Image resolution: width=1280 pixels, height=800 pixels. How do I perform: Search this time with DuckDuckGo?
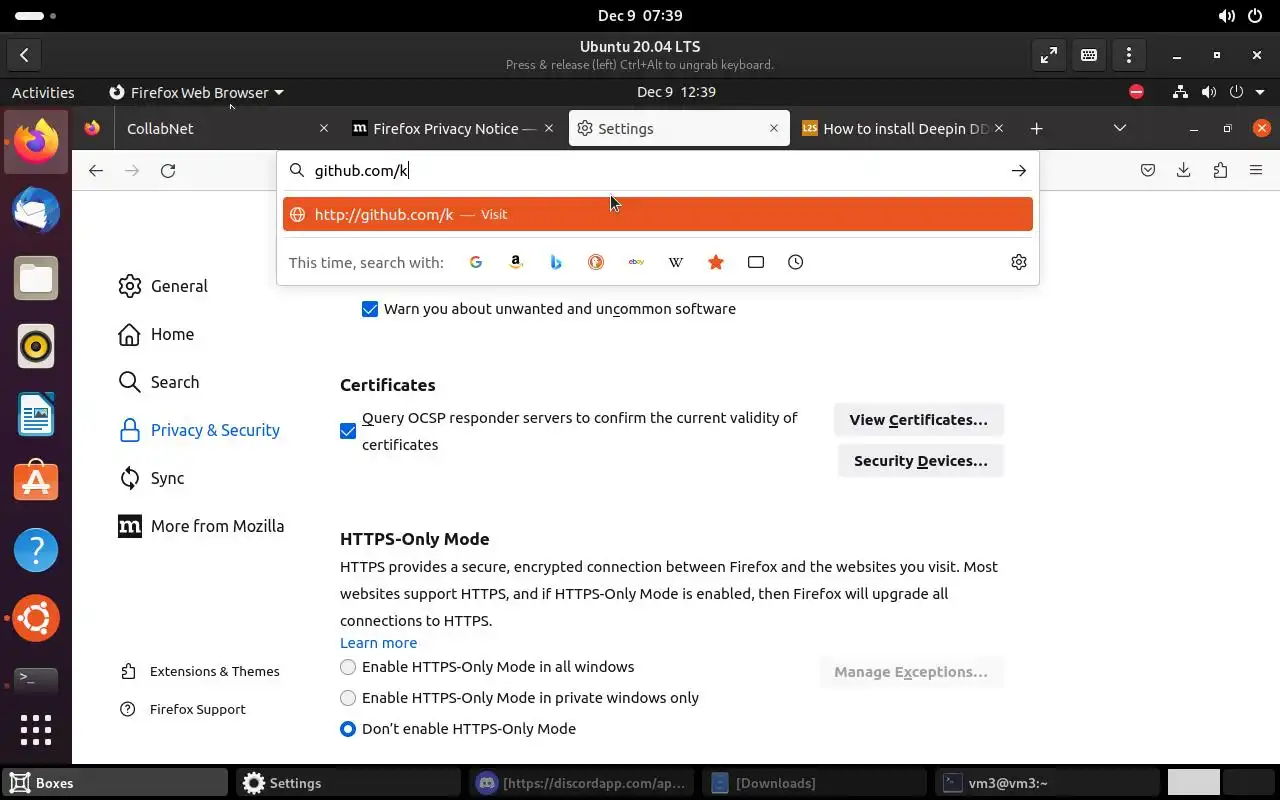[596, 262]
